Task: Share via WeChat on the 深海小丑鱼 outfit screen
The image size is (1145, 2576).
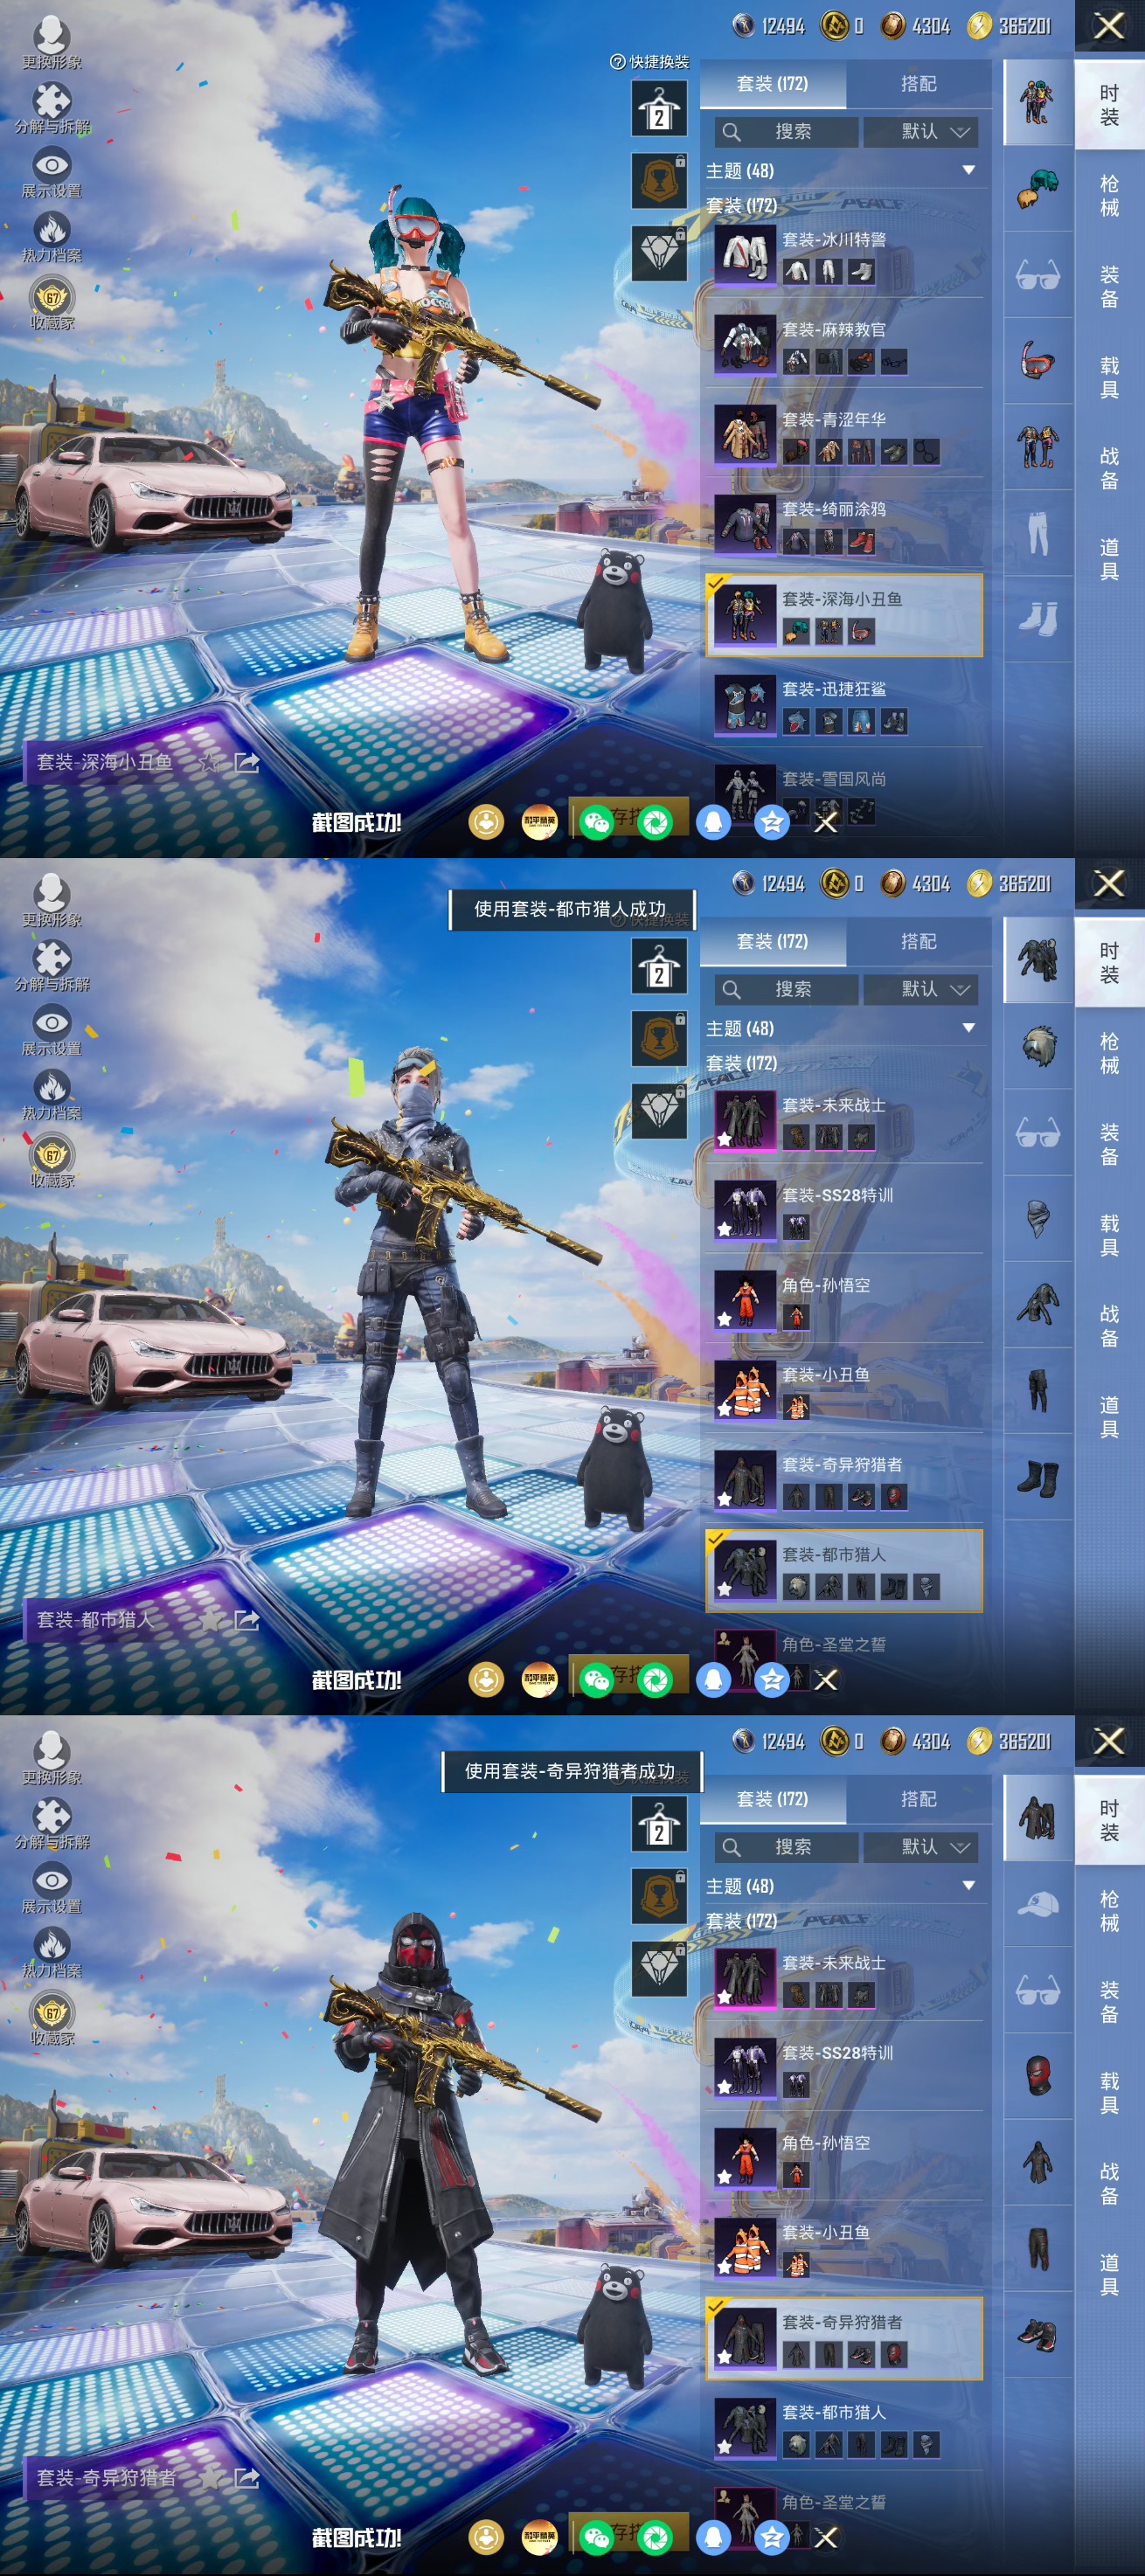Action: [x=596, y=822]
